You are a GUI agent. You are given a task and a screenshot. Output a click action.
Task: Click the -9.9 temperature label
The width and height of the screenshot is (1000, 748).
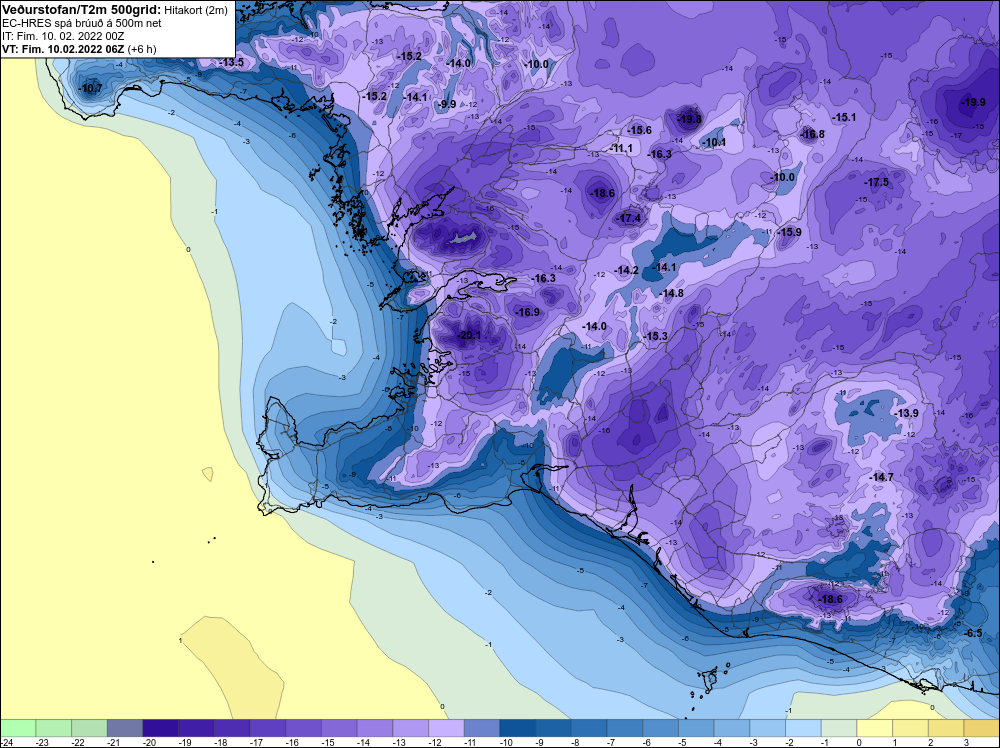[x=448, y=104]
